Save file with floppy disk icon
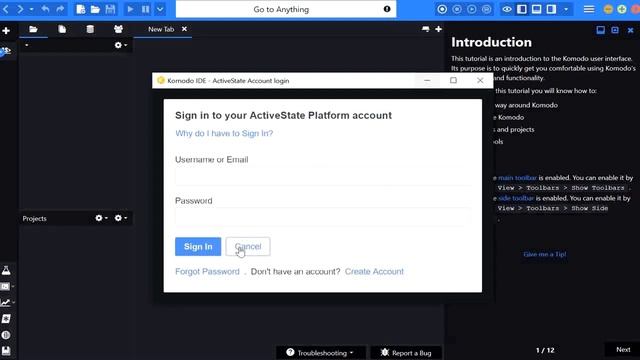This screenshot has height=360, width=640. tap(110, 9)
